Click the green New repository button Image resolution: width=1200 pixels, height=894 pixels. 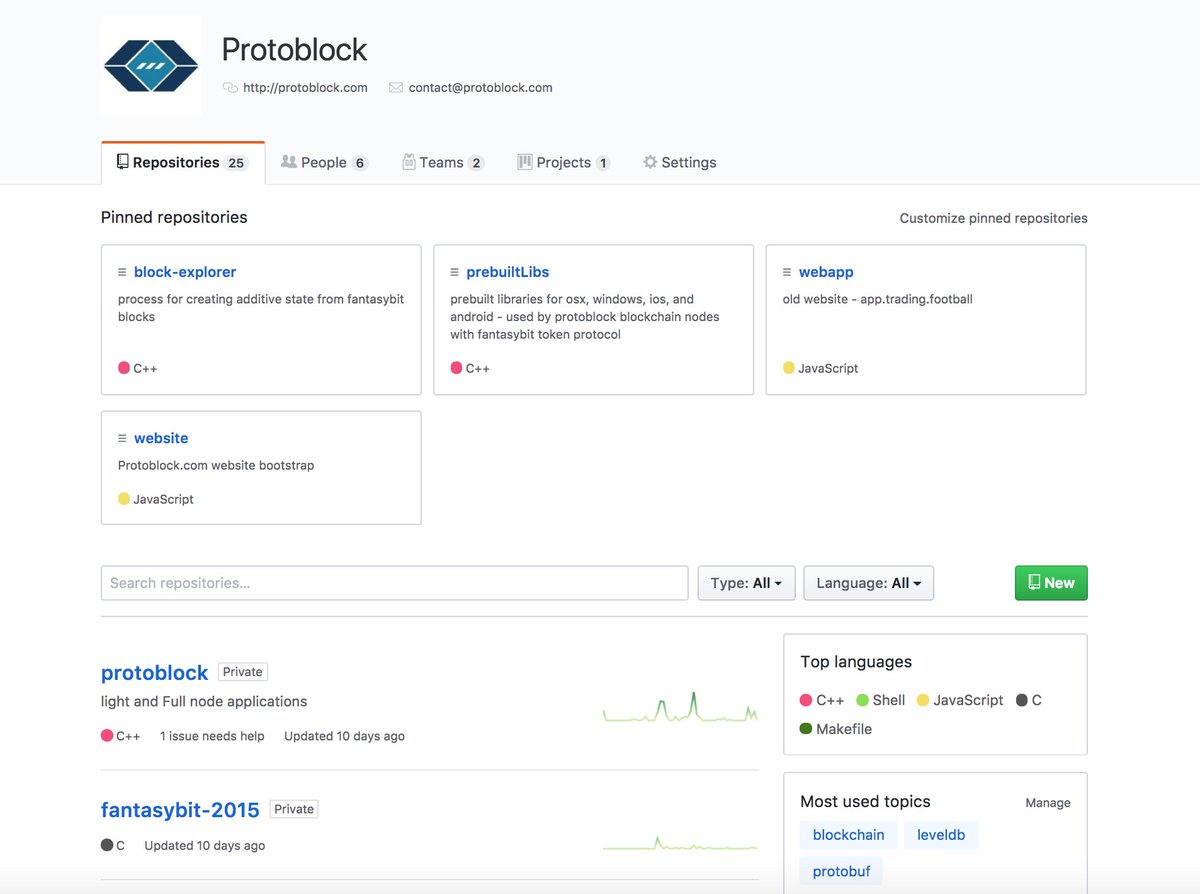pos(1051,583)
